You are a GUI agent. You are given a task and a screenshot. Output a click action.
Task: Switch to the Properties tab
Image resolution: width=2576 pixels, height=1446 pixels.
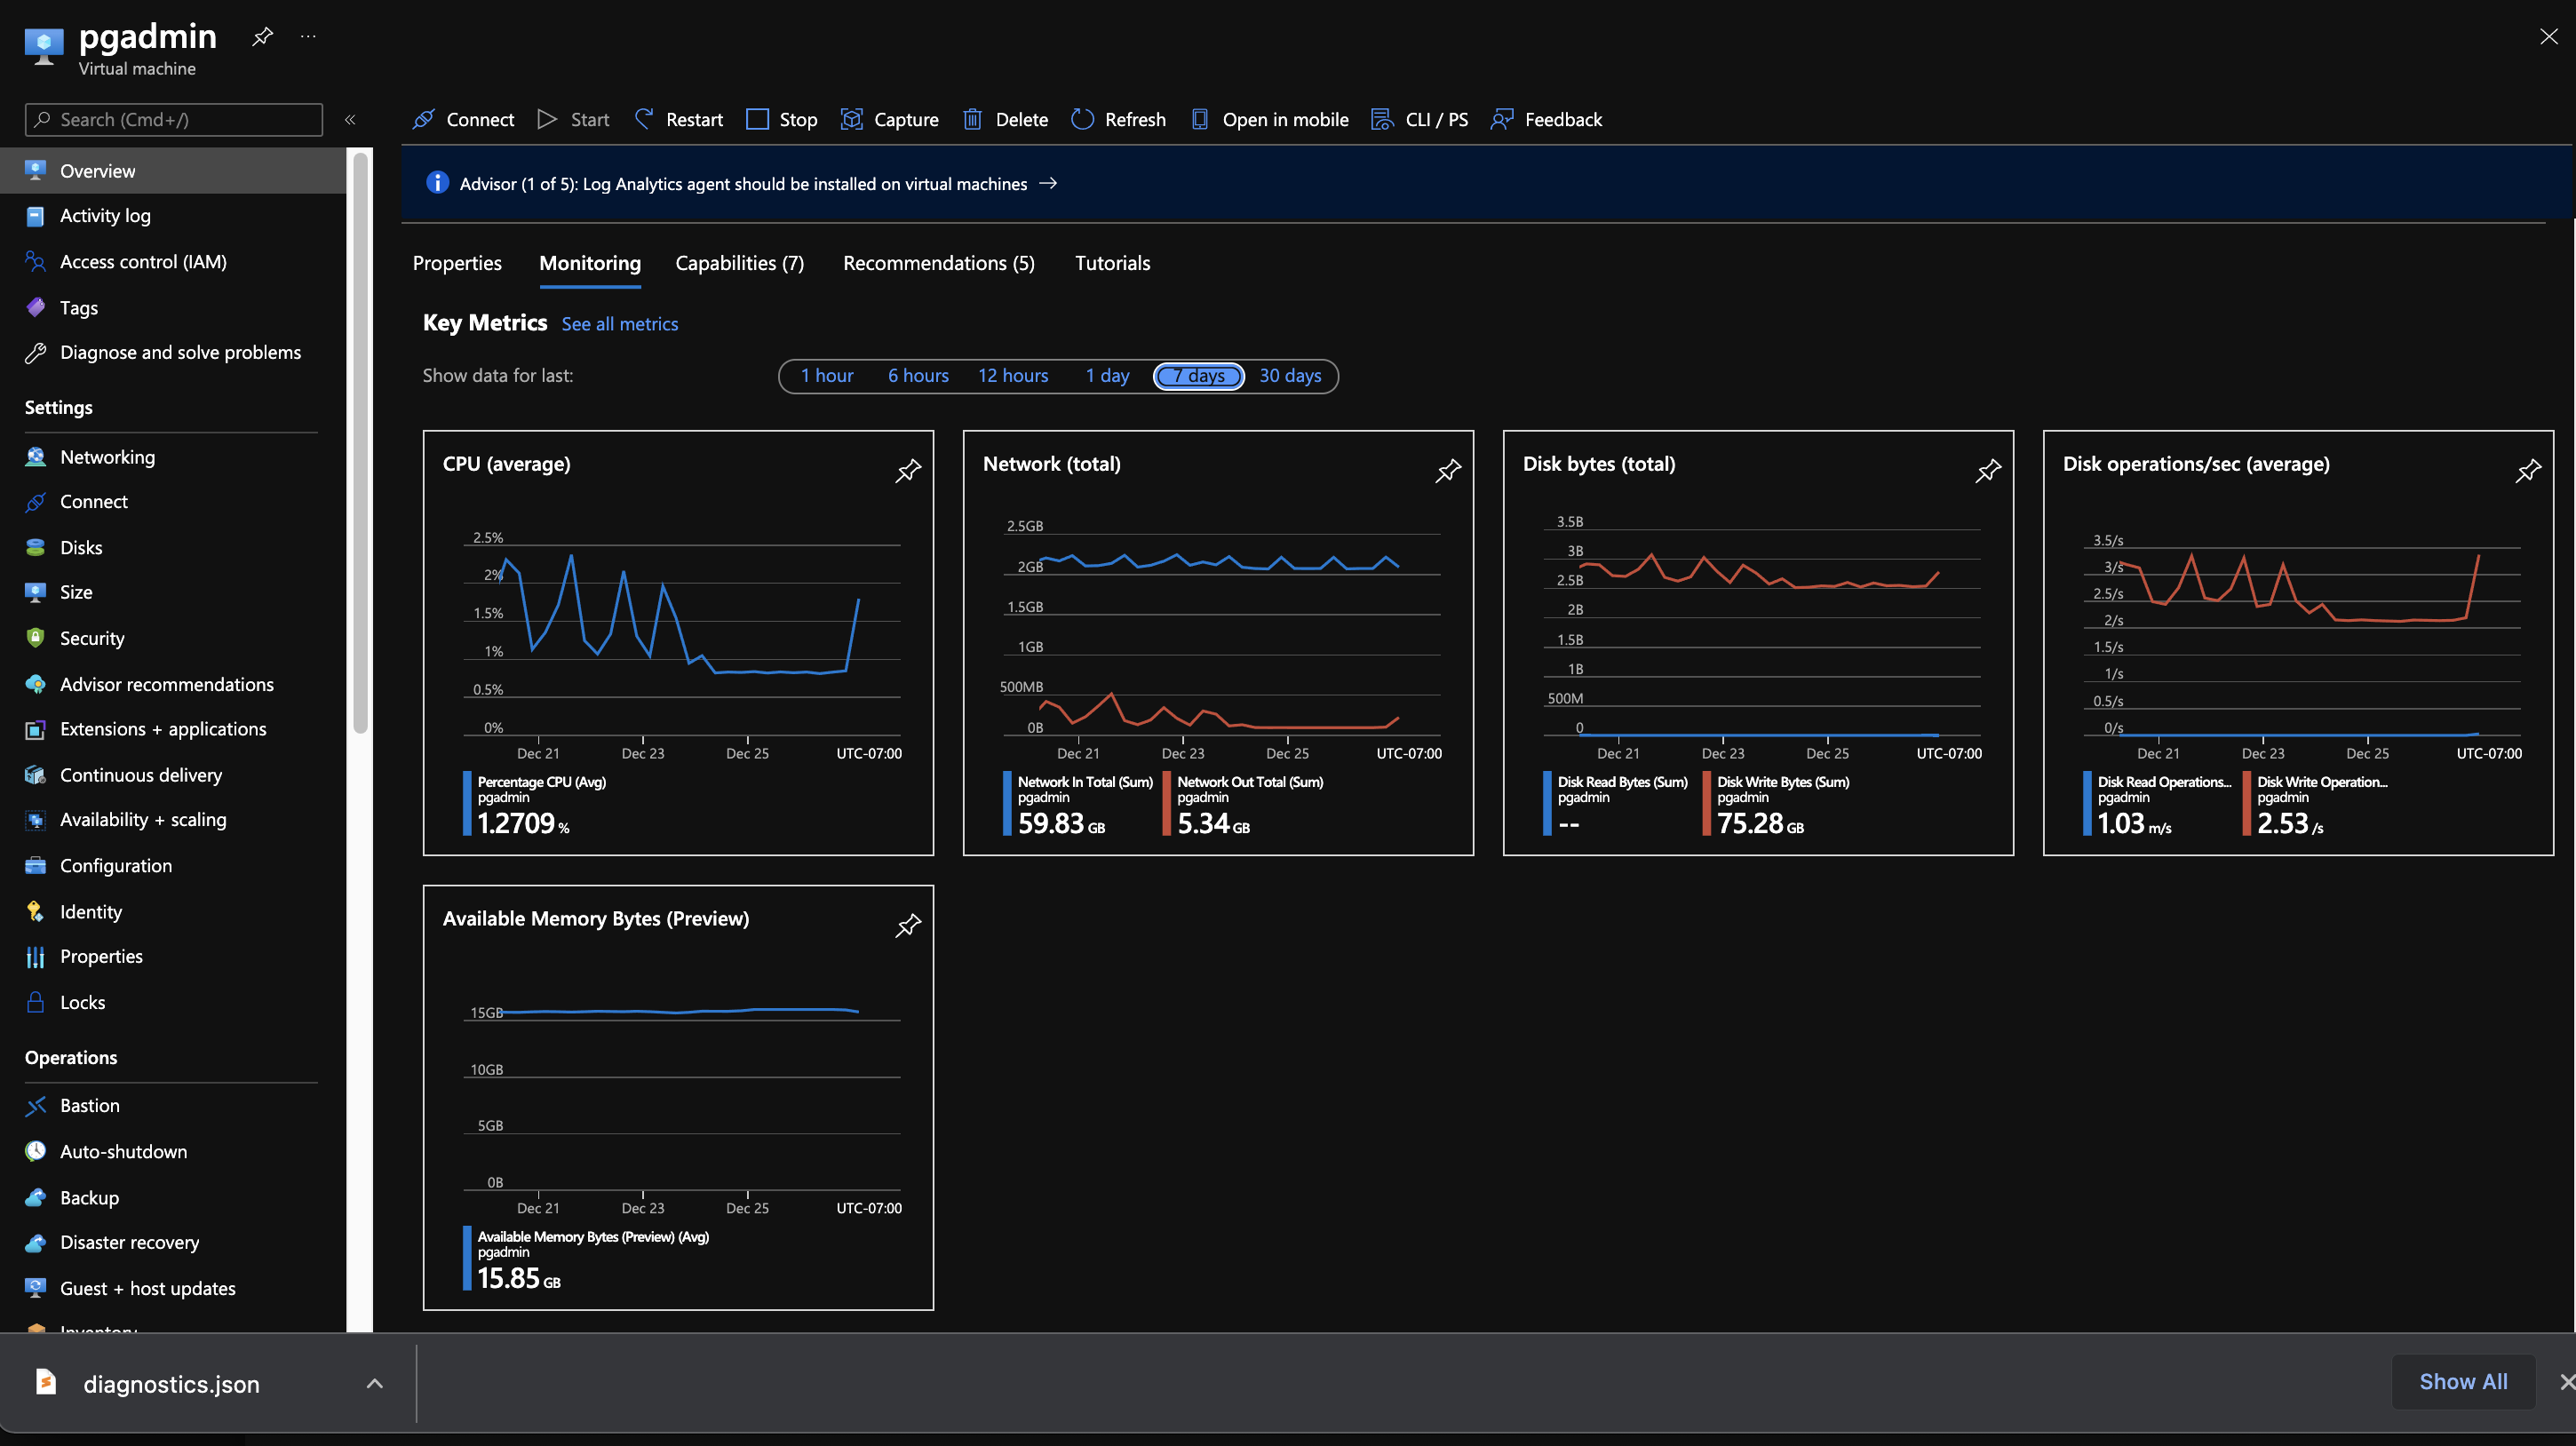457,263
